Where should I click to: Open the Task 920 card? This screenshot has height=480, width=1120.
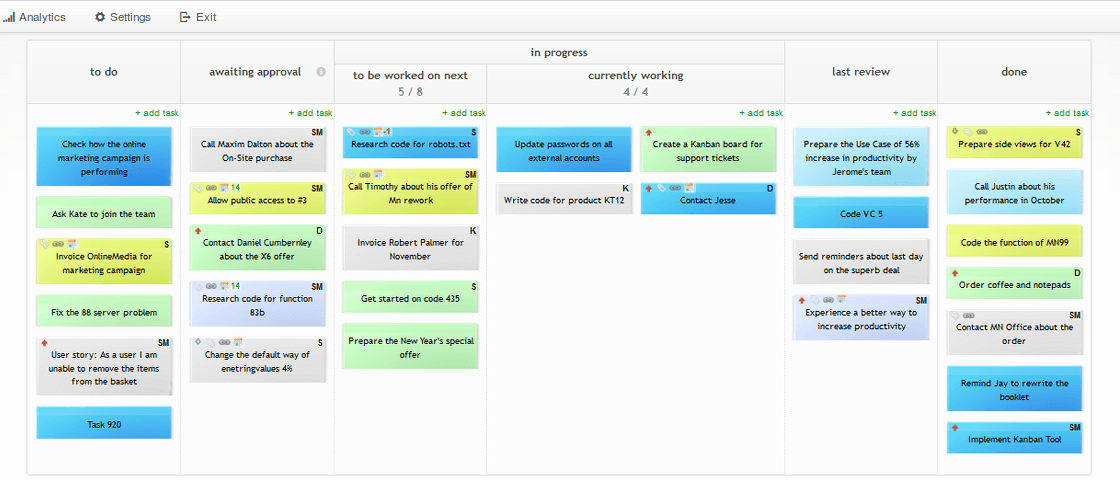click(x=104, y=424)
